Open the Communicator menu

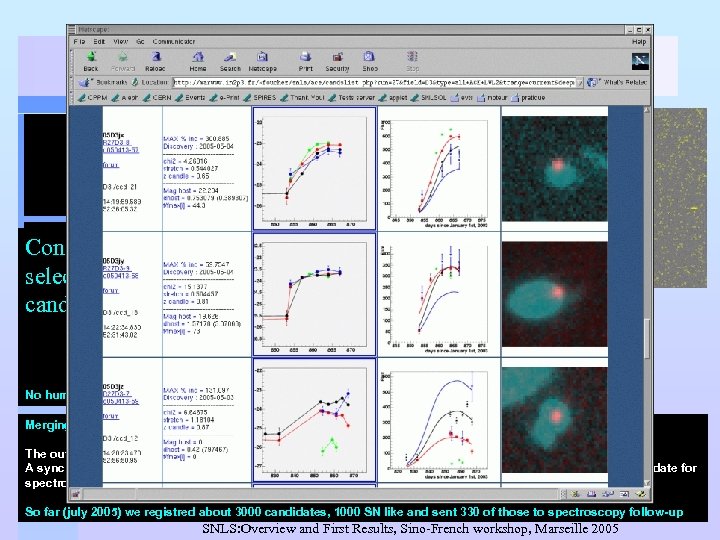pos(174,41)
